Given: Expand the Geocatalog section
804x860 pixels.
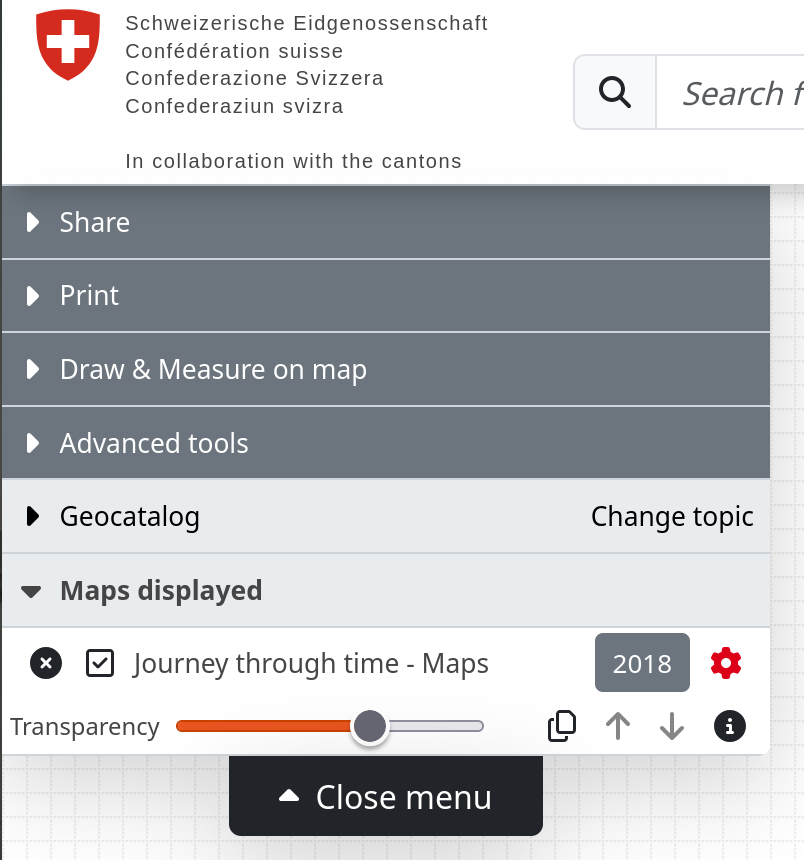Looking at the screenshot, I should coord(130,517).
